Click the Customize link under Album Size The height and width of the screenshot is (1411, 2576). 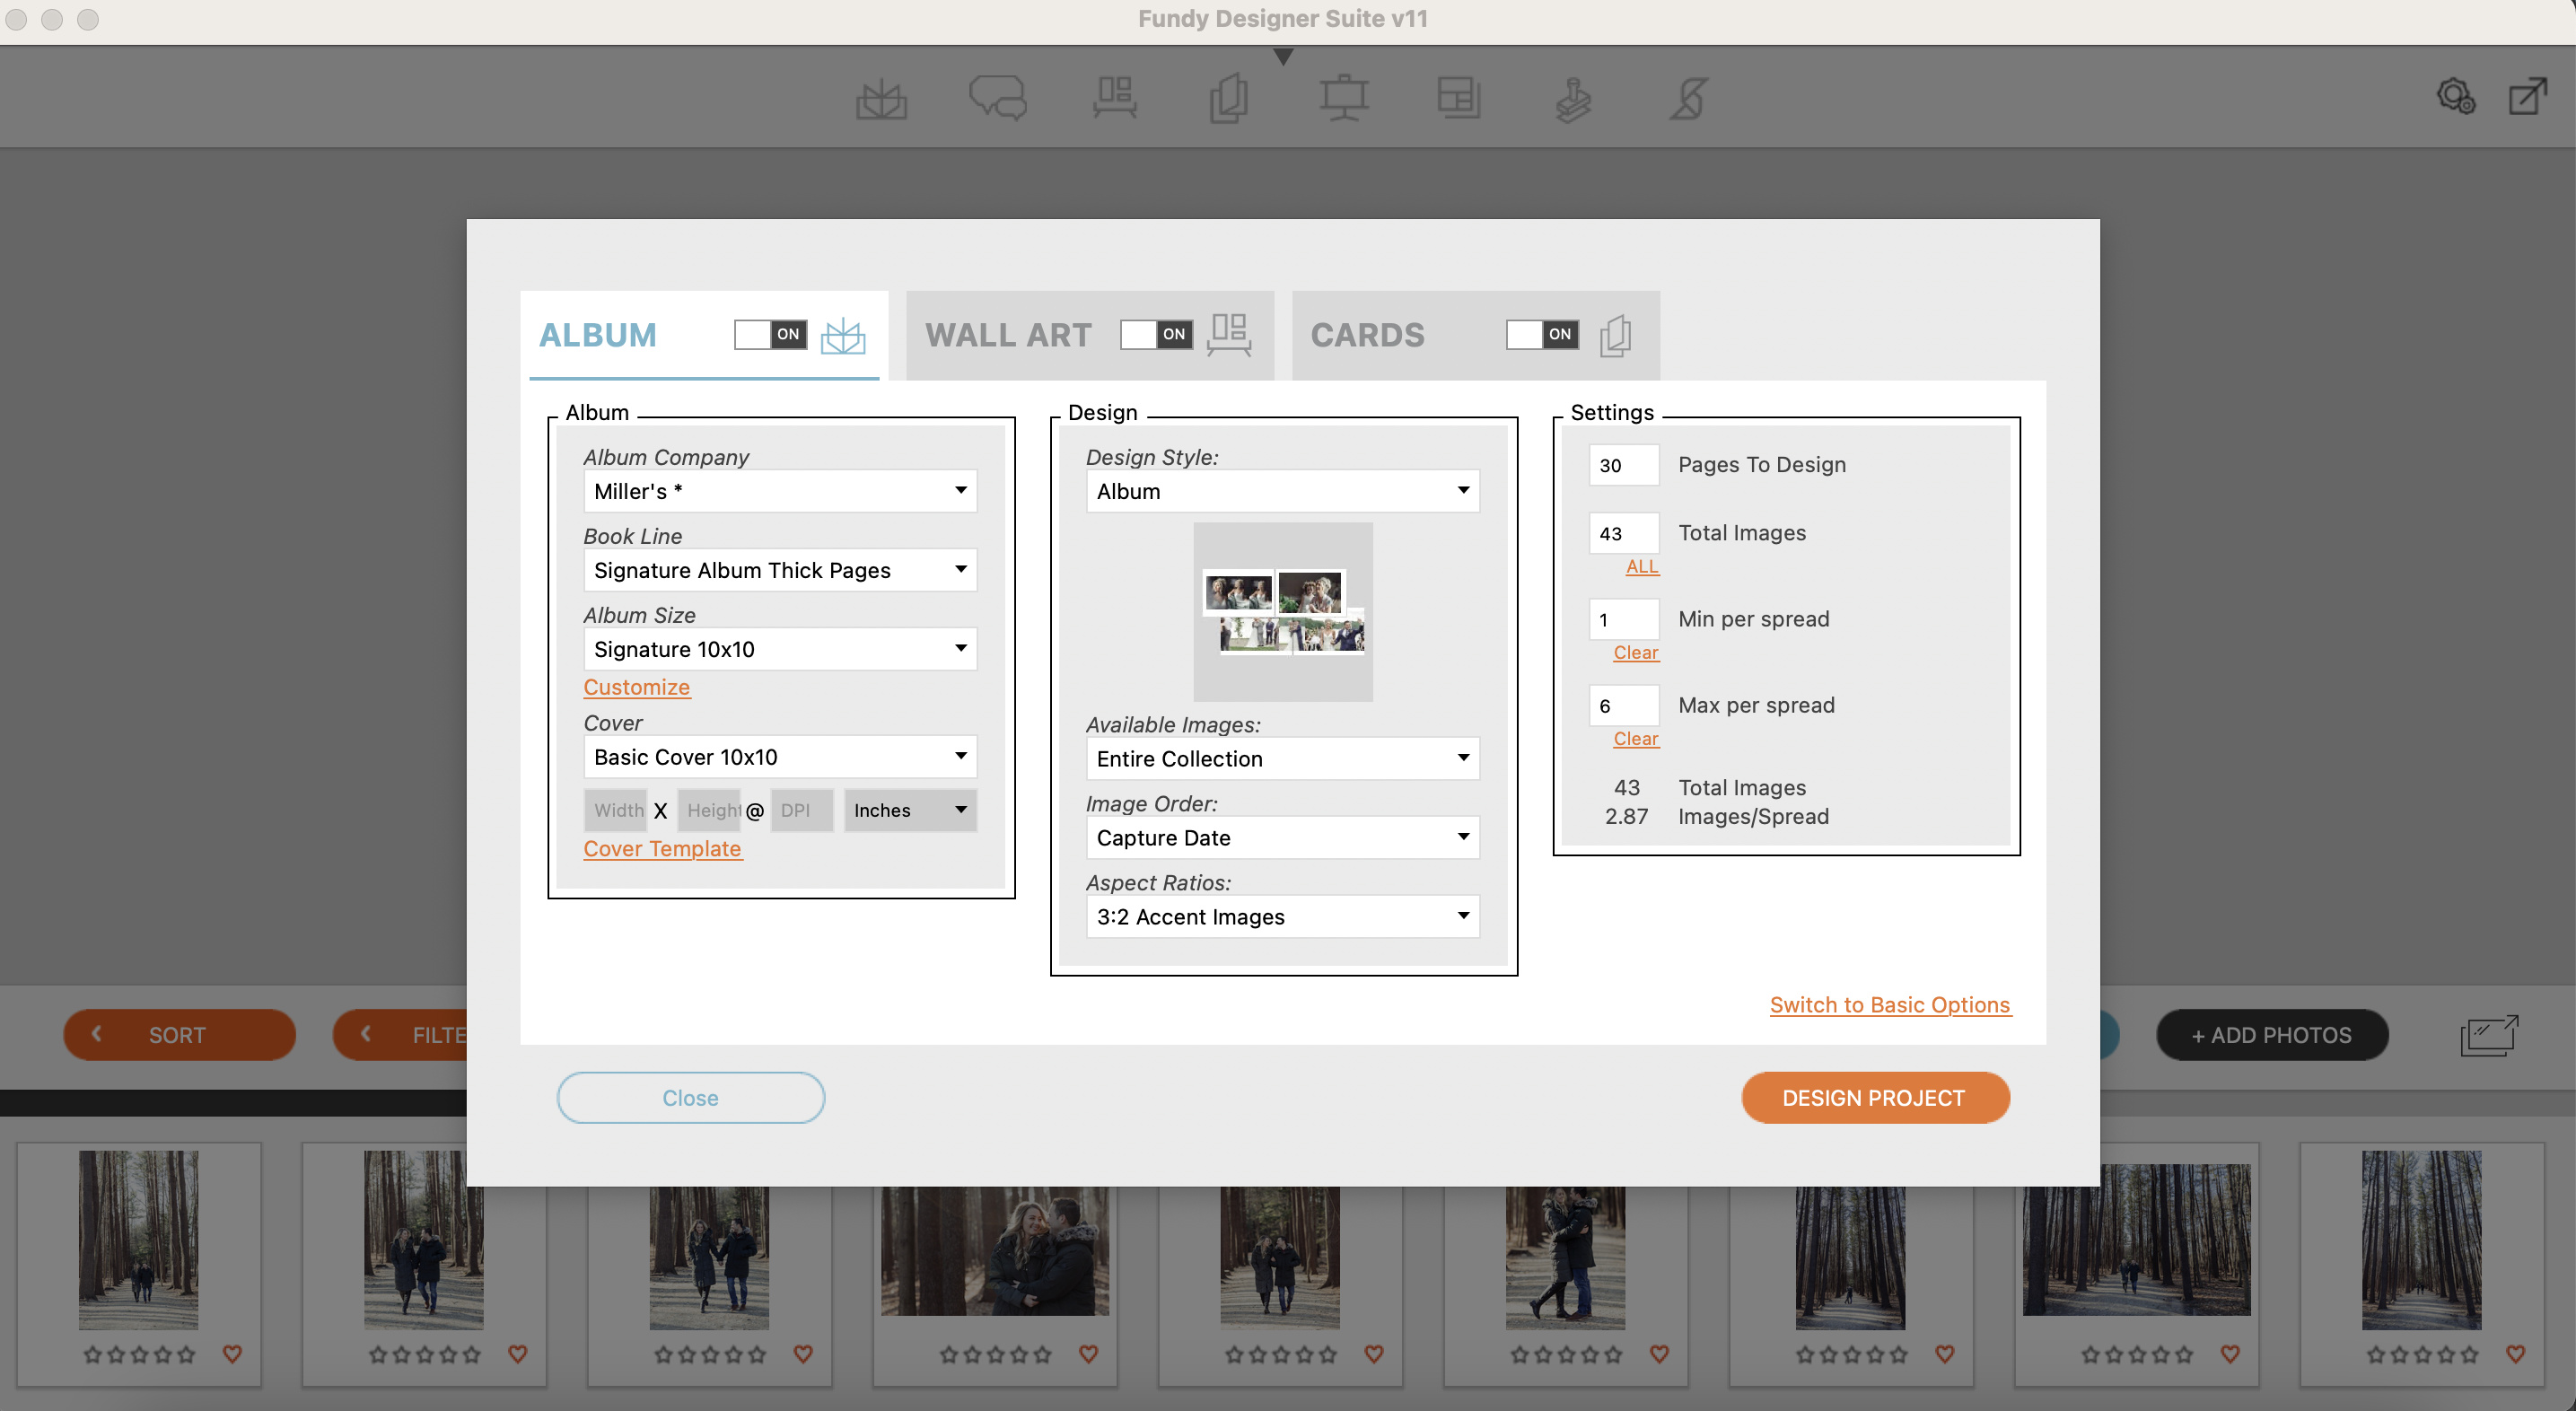(x=637, y=687)
